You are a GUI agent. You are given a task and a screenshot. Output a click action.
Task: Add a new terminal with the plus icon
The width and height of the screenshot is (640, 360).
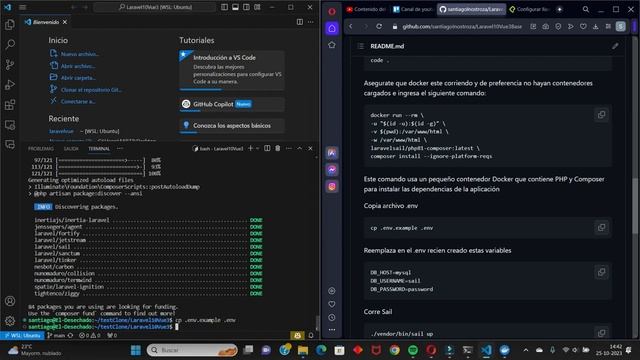[250, 148]
